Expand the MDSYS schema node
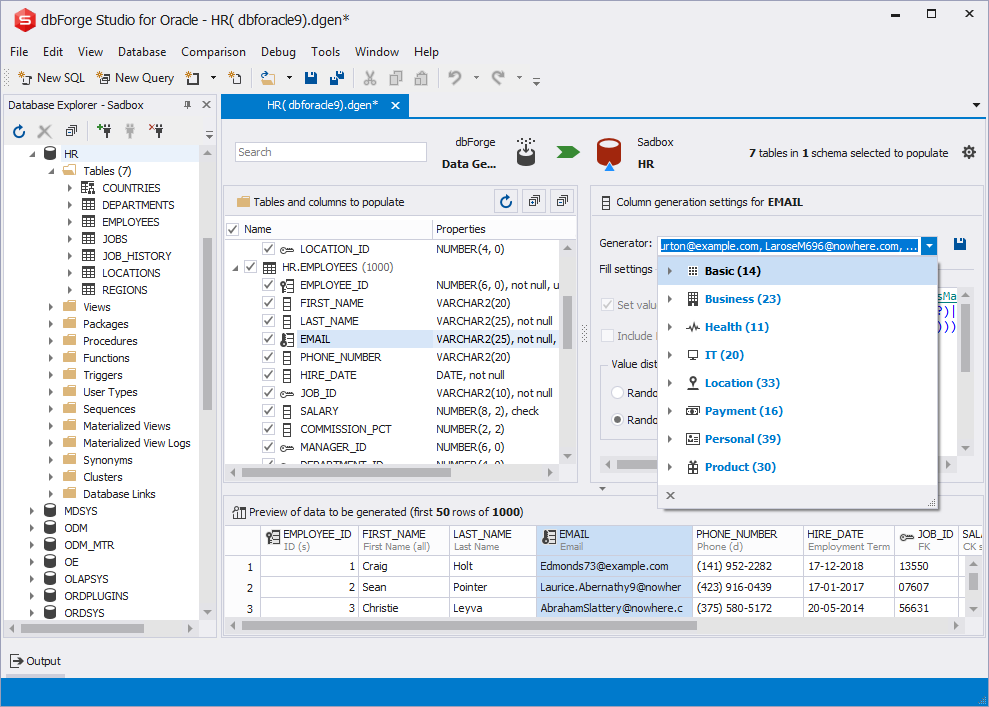The width and height of the screenshot is (989, 707). click(x=32, y=511)
